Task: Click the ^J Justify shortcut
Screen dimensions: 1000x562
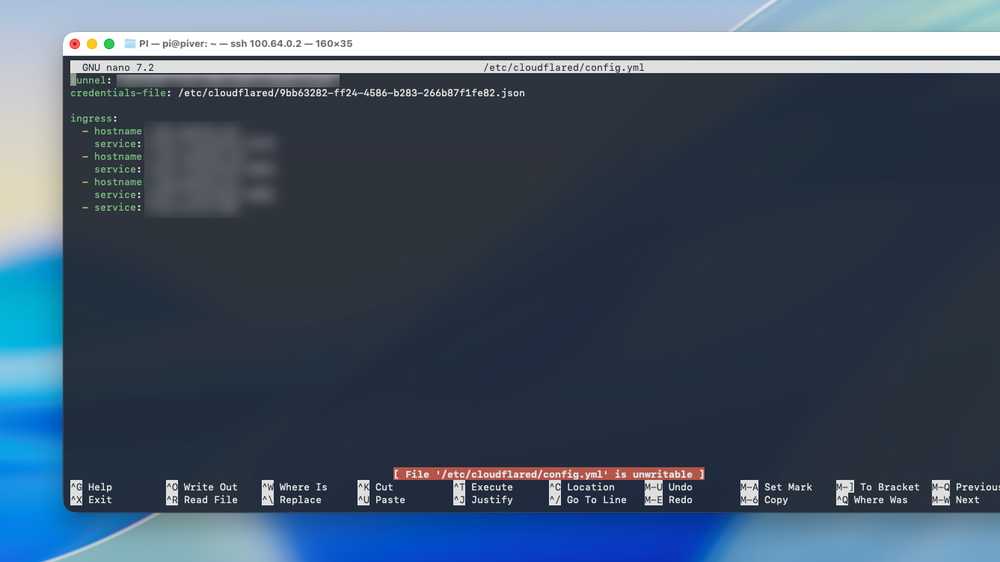Action: [x=483, y=499]
